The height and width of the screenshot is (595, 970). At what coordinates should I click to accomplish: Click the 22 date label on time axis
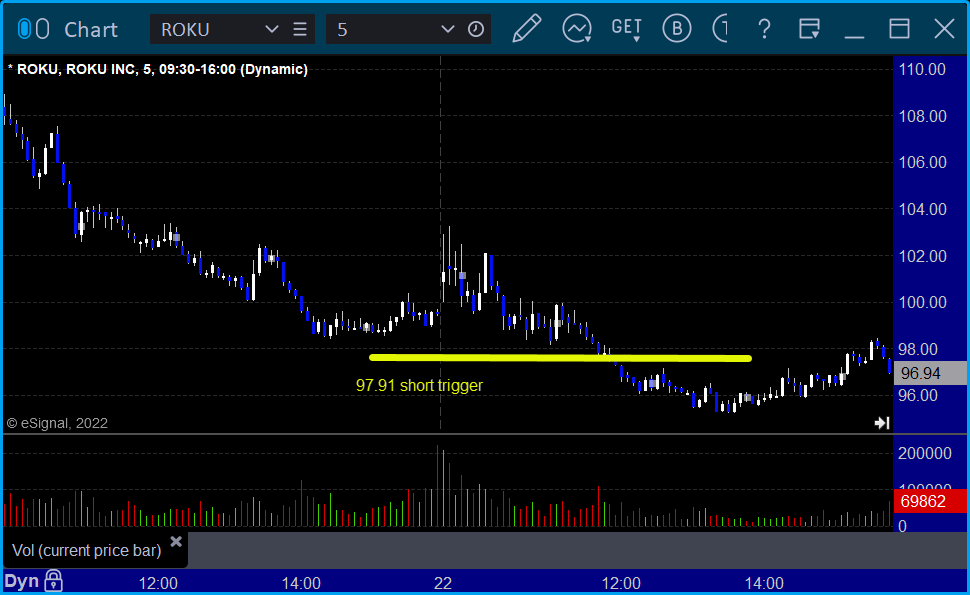442,583
